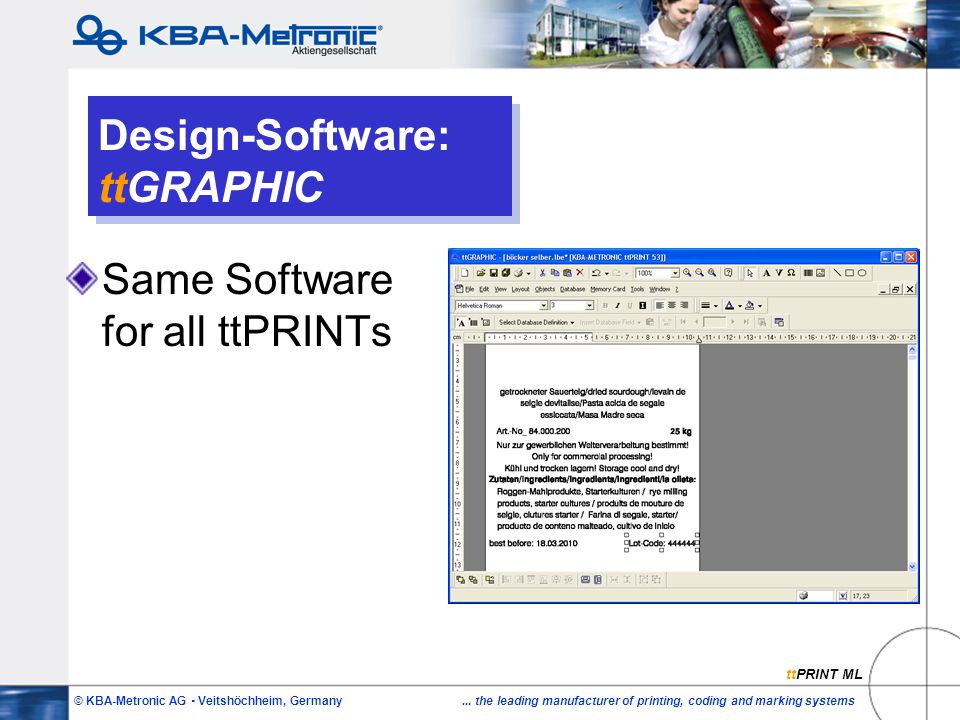Click the send to back icon
Screen dimensions: 960x720
[x=473, y=580]
